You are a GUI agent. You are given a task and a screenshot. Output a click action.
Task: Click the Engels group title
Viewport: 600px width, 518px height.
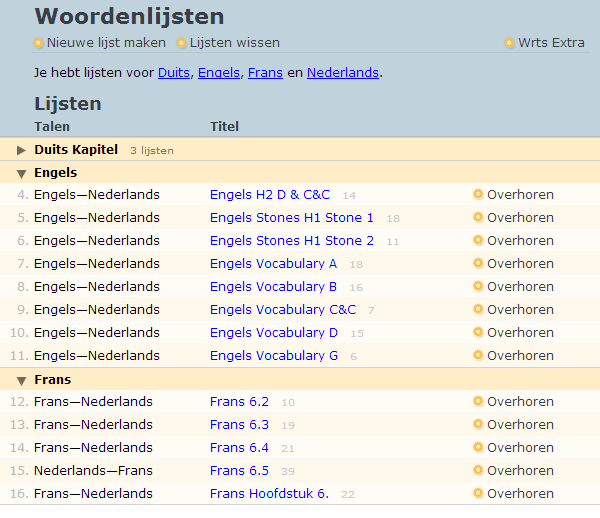coord(55,173)
